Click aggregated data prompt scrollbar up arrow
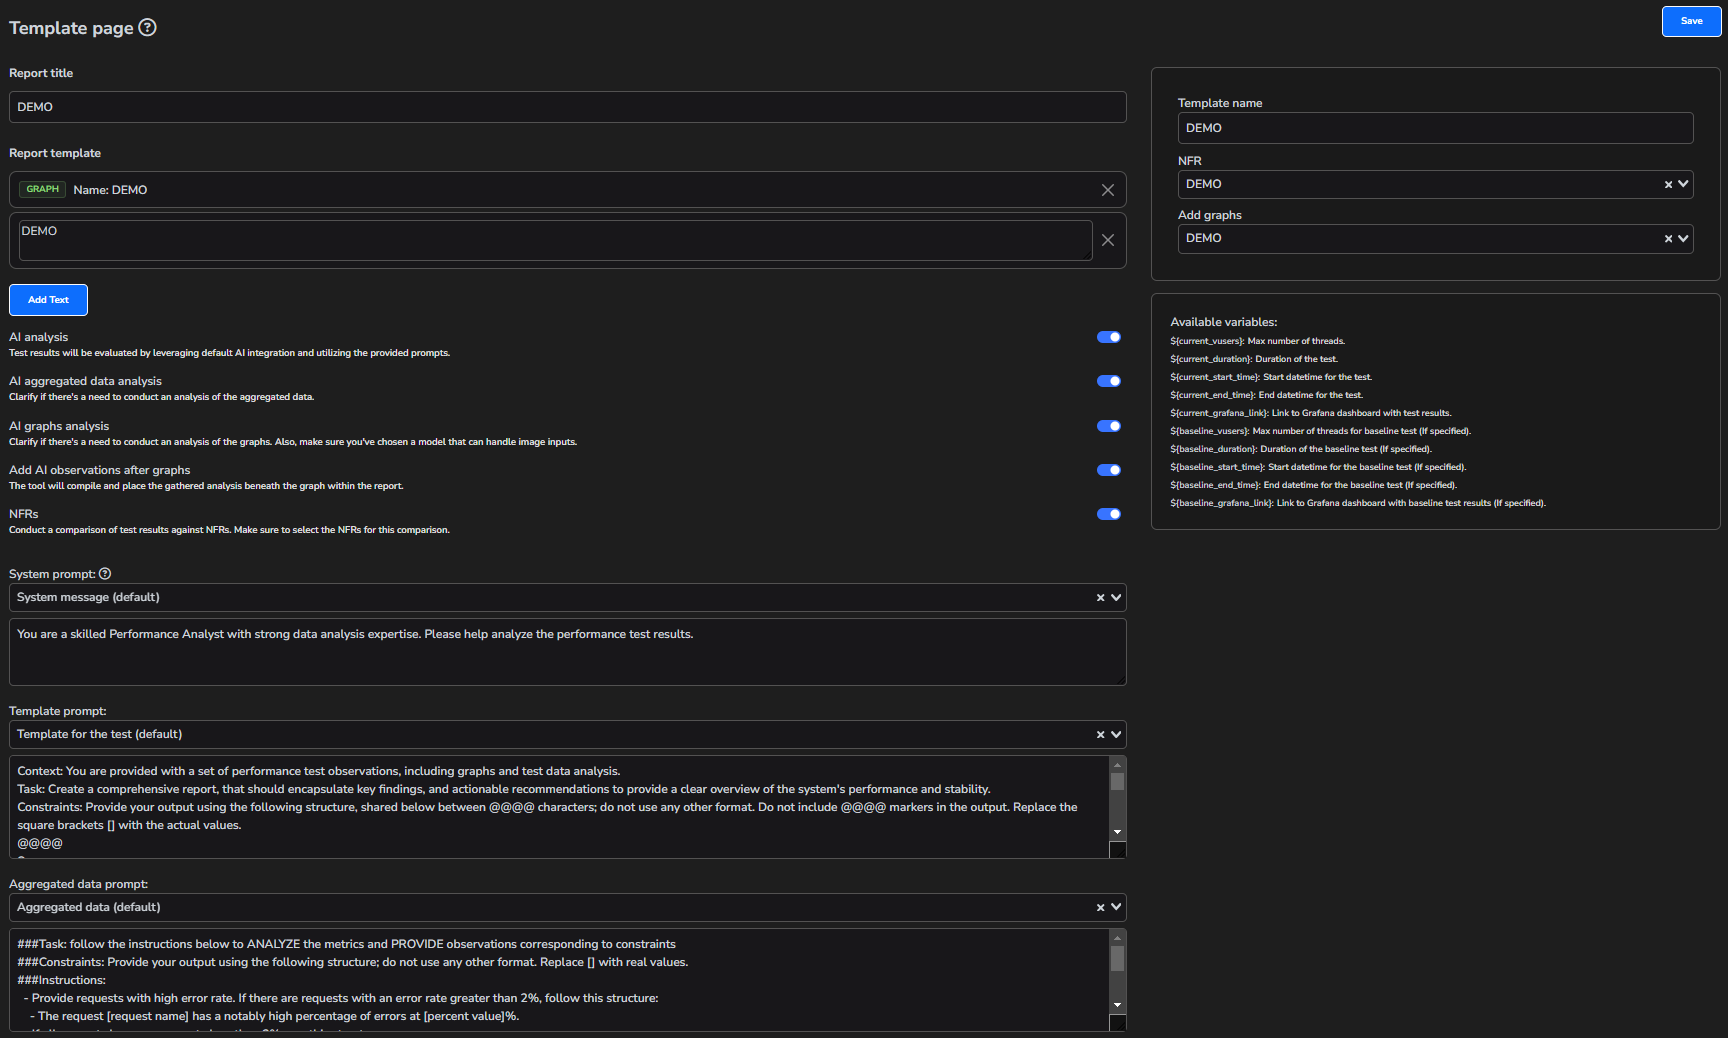Screen dimensions: 1728x1038 click(x=1118, y=938)
